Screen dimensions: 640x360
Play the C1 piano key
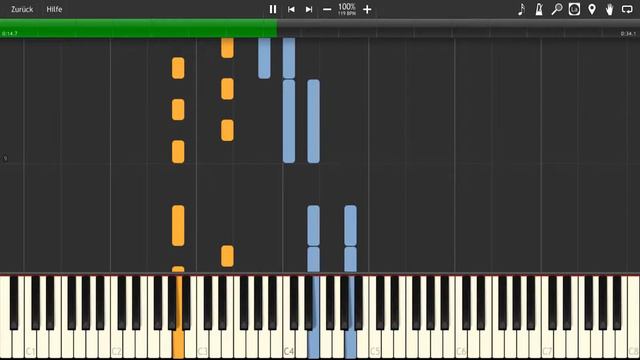coord(30,343)
